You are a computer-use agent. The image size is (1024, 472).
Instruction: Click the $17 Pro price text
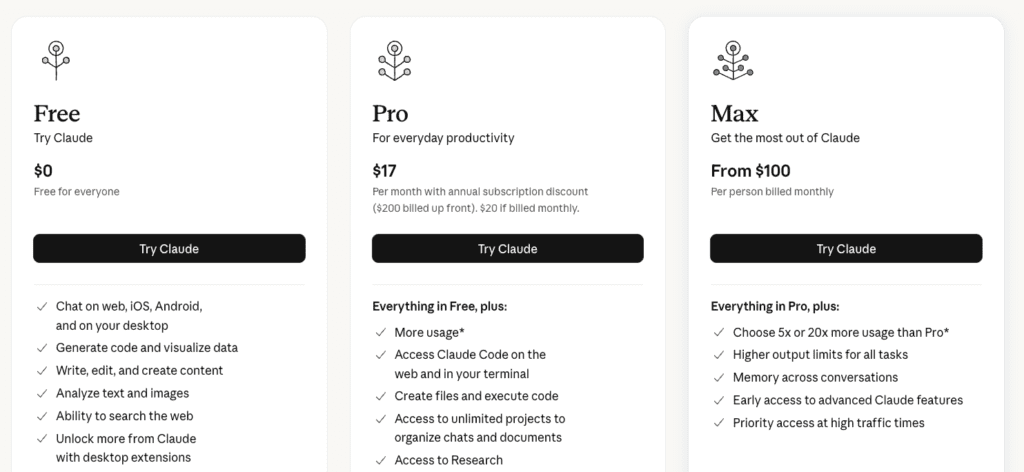tap(385, 171)
